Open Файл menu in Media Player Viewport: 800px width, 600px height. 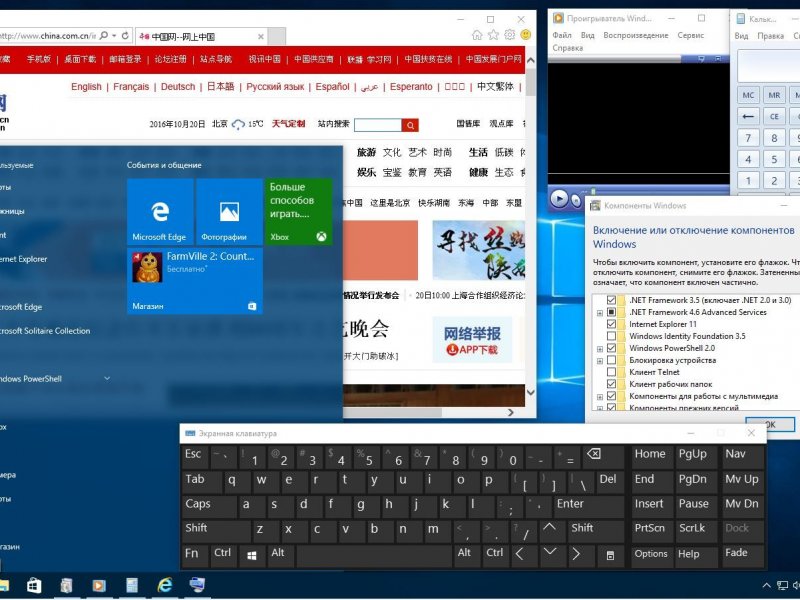tap(562, 35)
